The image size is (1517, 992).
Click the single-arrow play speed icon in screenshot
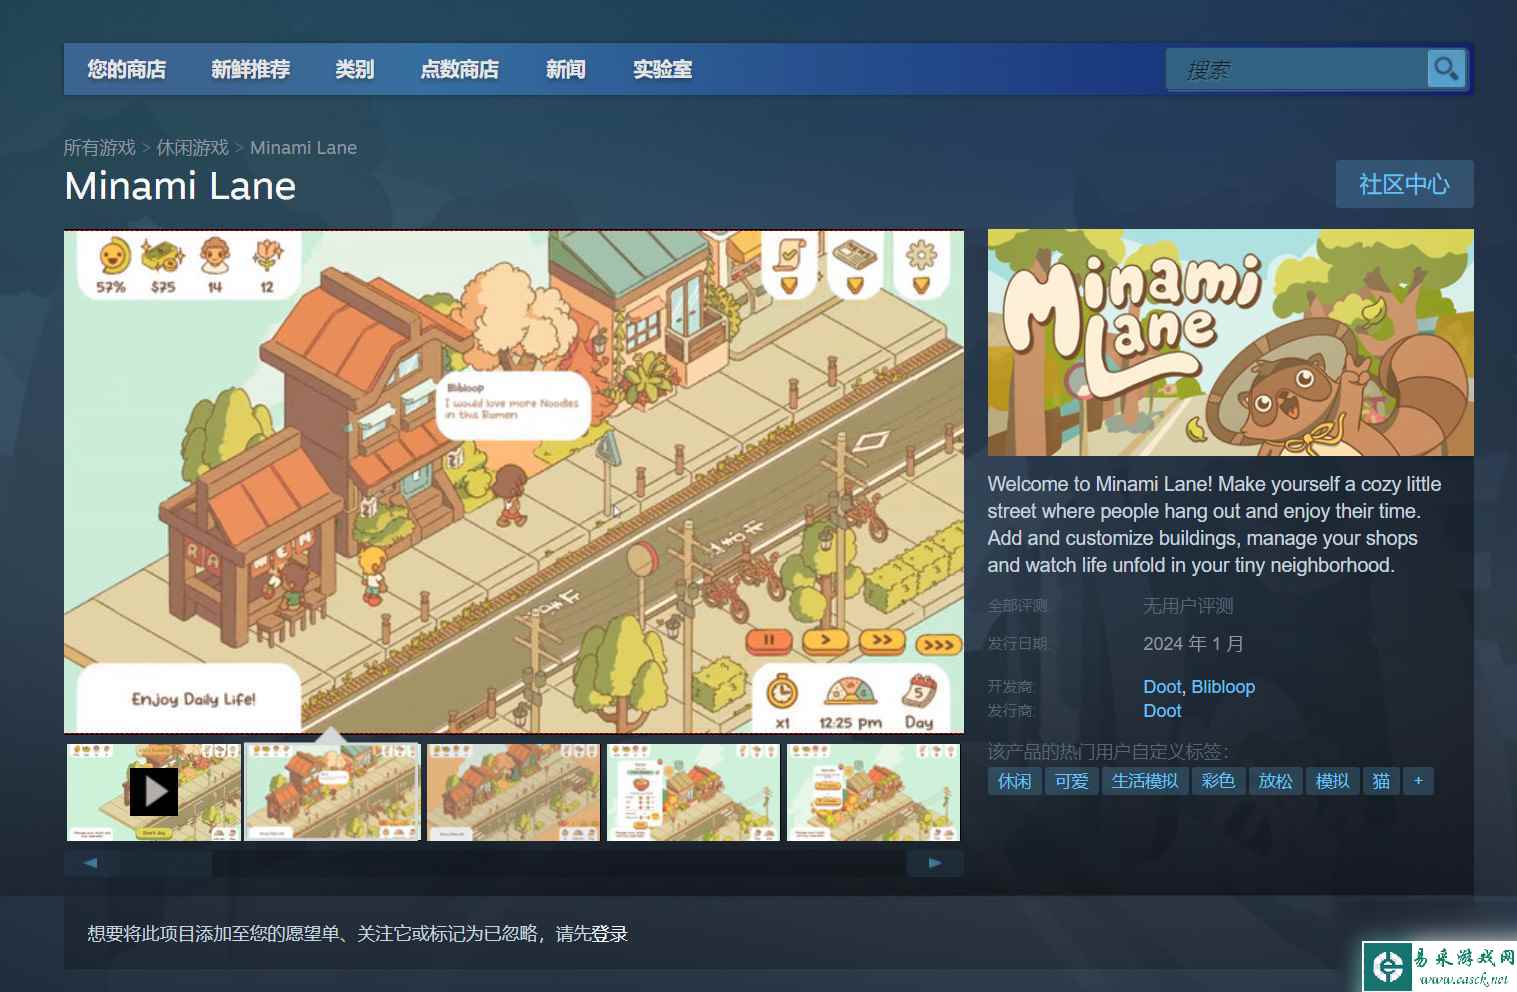[825, 640]
